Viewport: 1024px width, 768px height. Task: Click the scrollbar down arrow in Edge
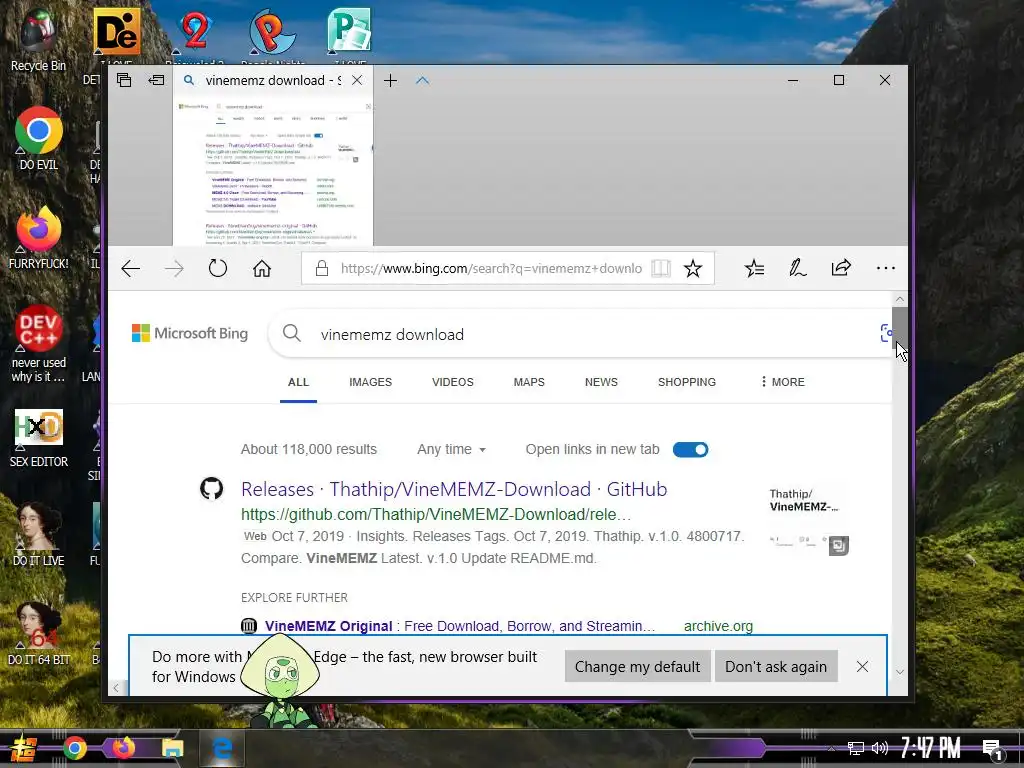(900, 672)
